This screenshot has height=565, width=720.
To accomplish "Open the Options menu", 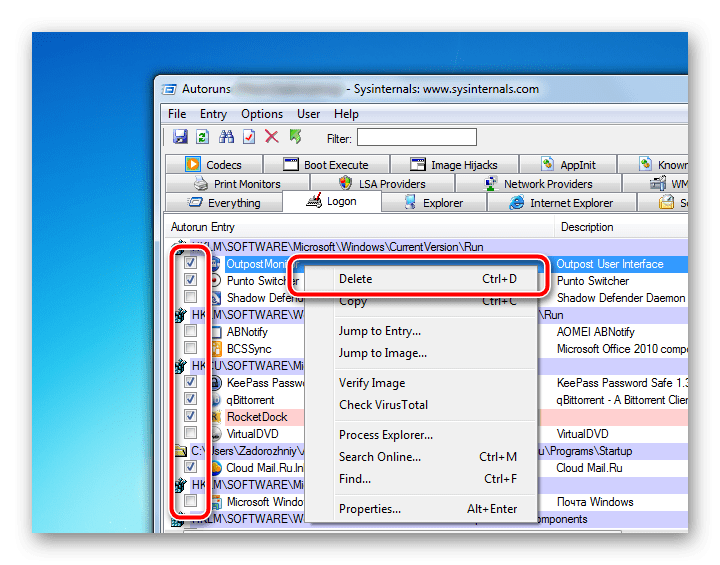I will pos(262,114).
